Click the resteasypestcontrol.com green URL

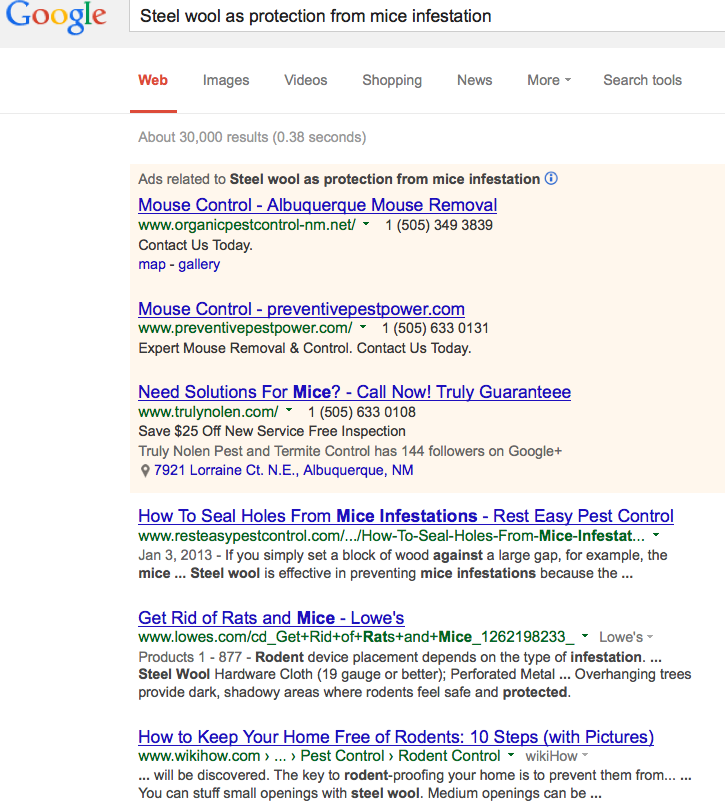pos(392,536)
